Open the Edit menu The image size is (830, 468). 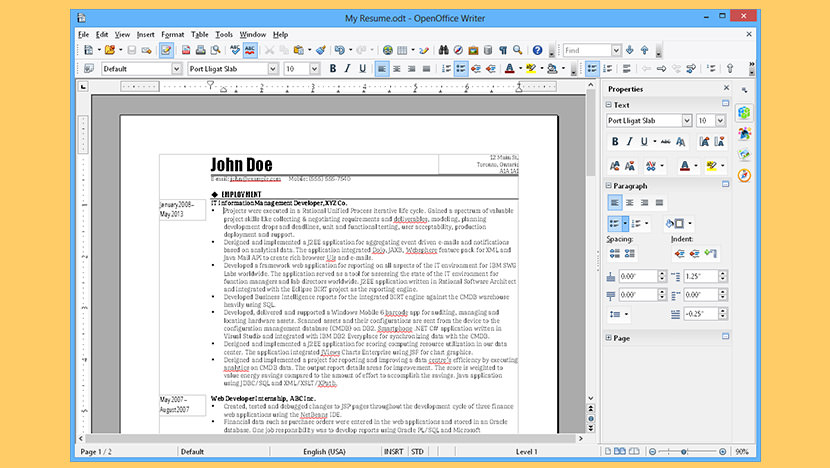coord(102,34)
